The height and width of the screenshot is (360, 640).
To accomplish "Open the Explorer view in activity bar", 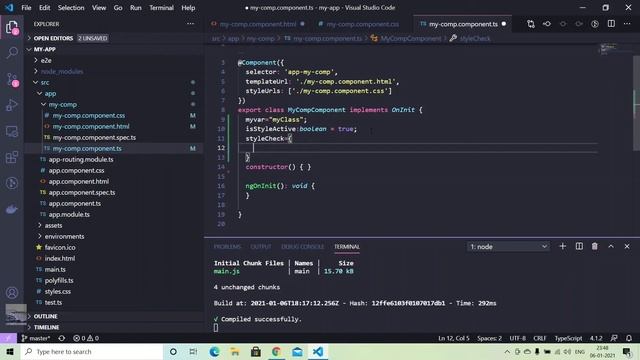I will pos(12,27).
